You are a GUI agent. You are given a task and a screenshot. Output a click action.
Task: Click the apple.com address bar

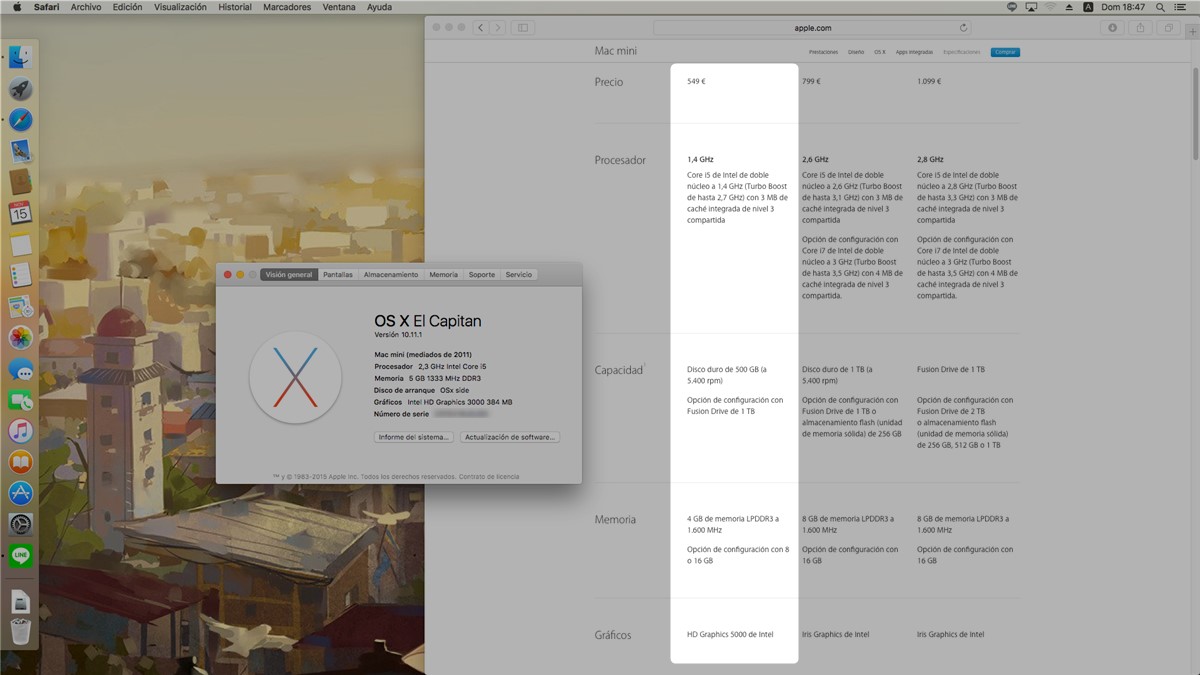click(x=812, y=28)
